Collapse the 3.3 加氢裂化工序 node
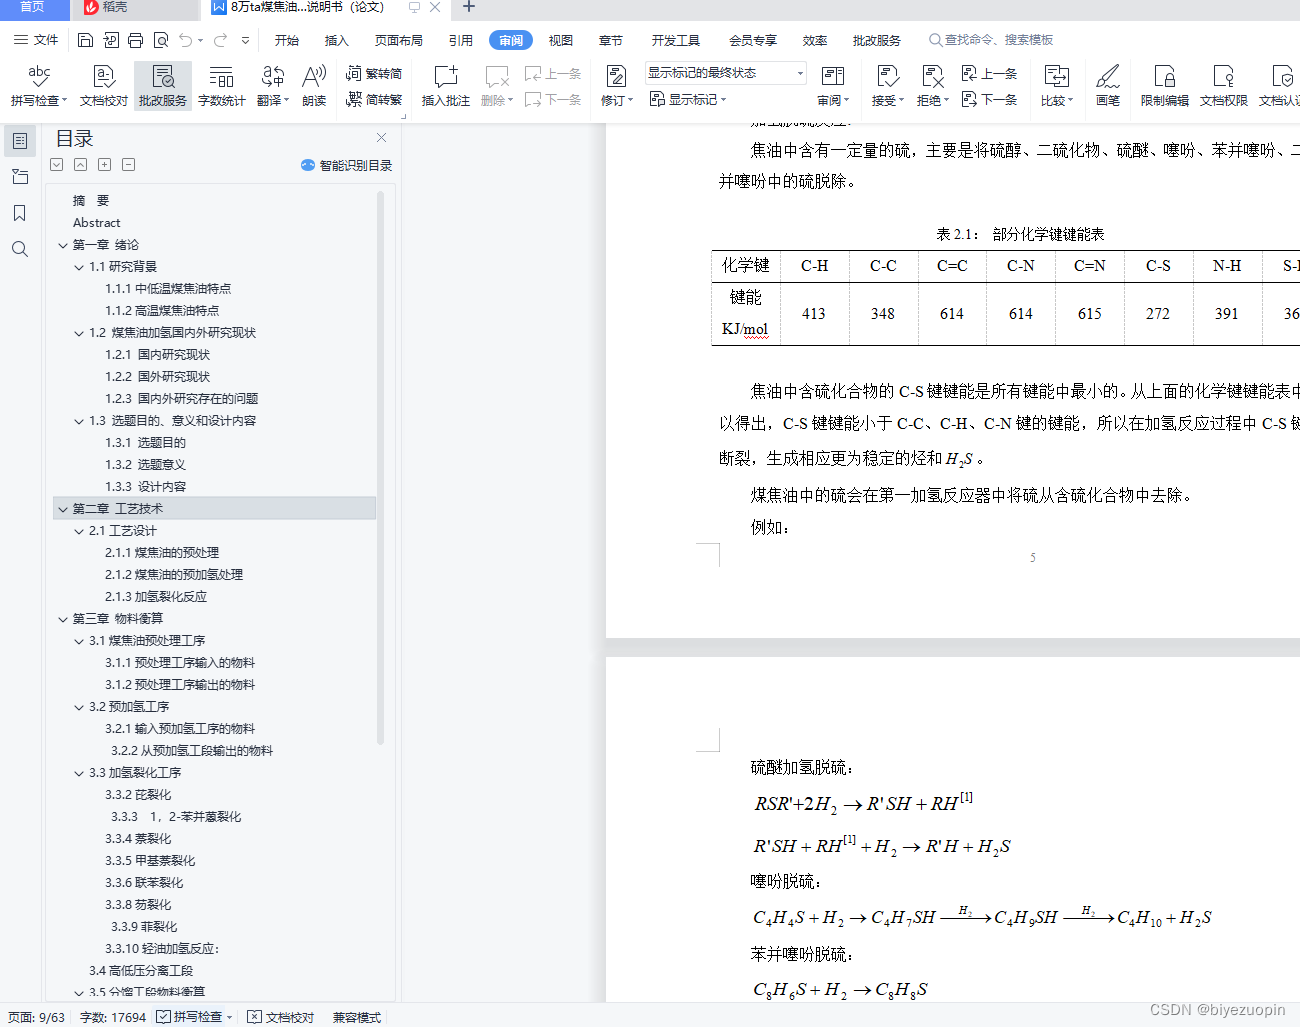Image resolution: width=1300 pixels, height=1027 pixels. (79, 773)
